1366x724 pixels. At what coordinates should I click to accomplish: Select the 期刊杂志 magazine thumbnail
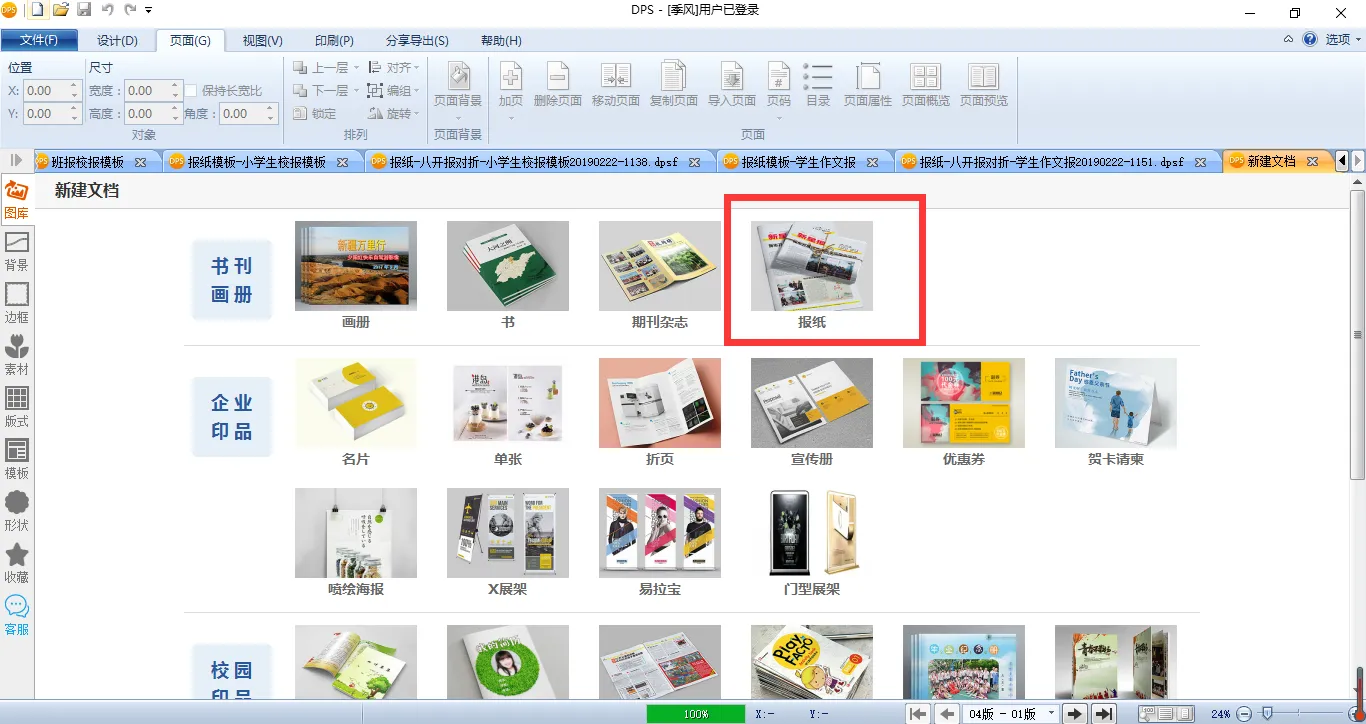[660, 266]
